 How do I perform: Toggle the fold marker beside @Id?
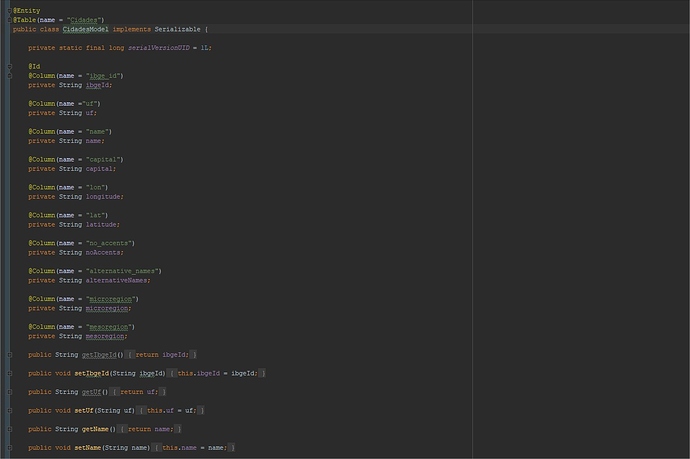9,66
